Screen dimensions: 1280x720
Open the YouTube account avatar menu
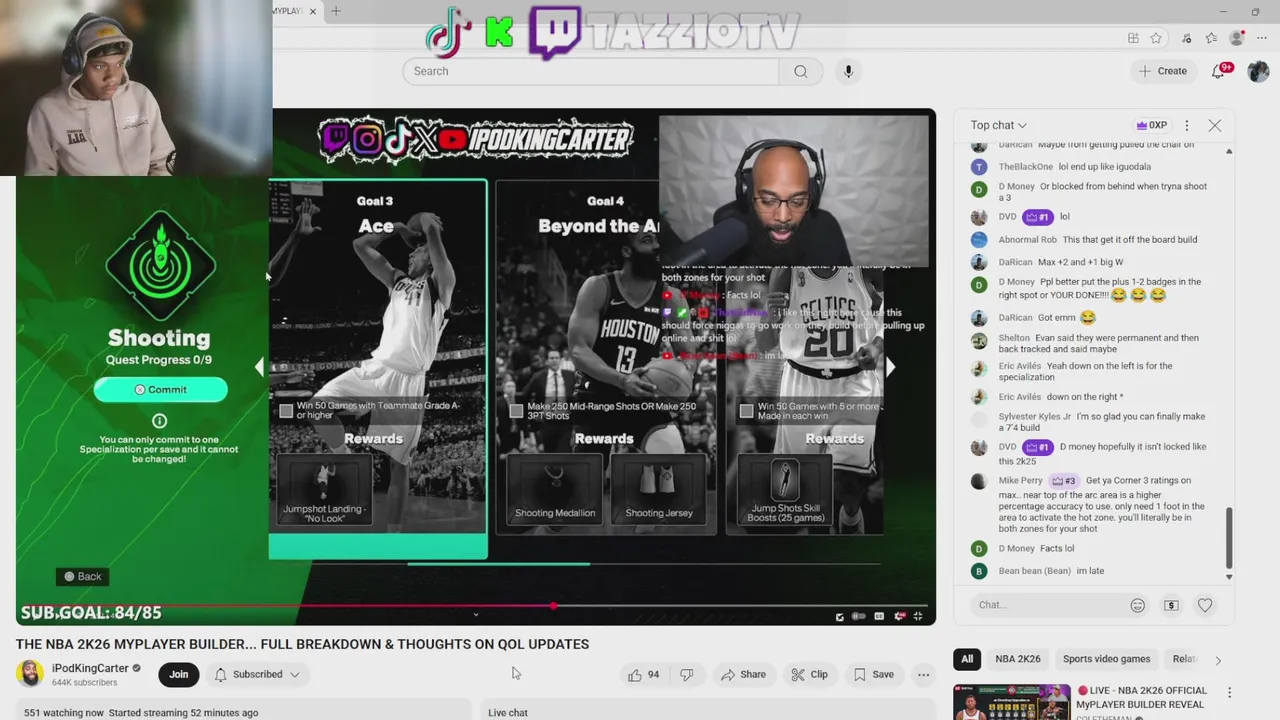(1258, 71)
